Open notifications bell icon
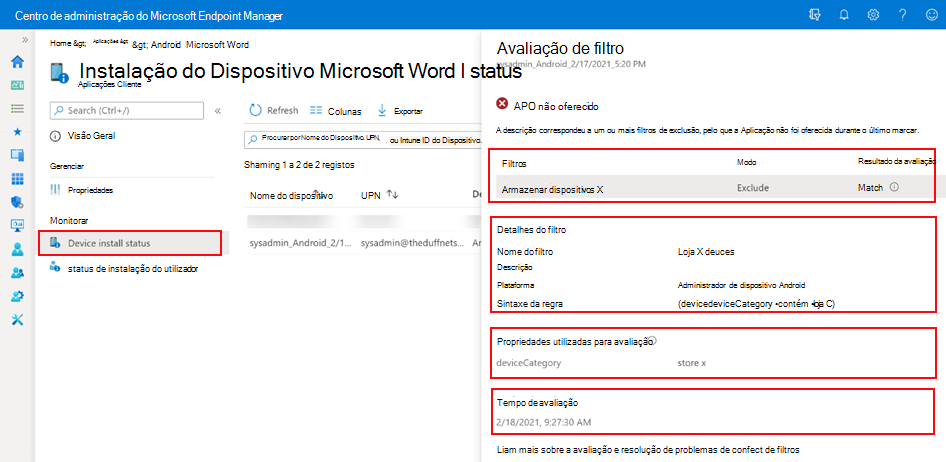Screen dimensions: 946x462 [x=844, y=15]
